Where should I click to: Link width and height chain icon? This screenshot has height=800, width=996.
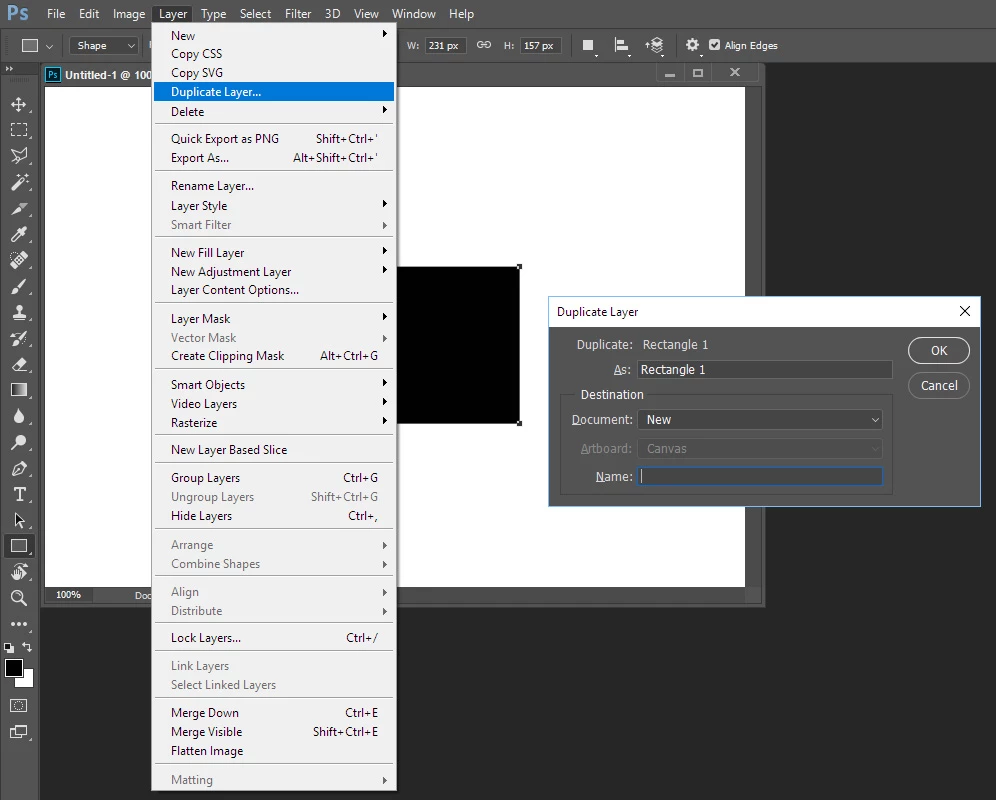point(484,45)
